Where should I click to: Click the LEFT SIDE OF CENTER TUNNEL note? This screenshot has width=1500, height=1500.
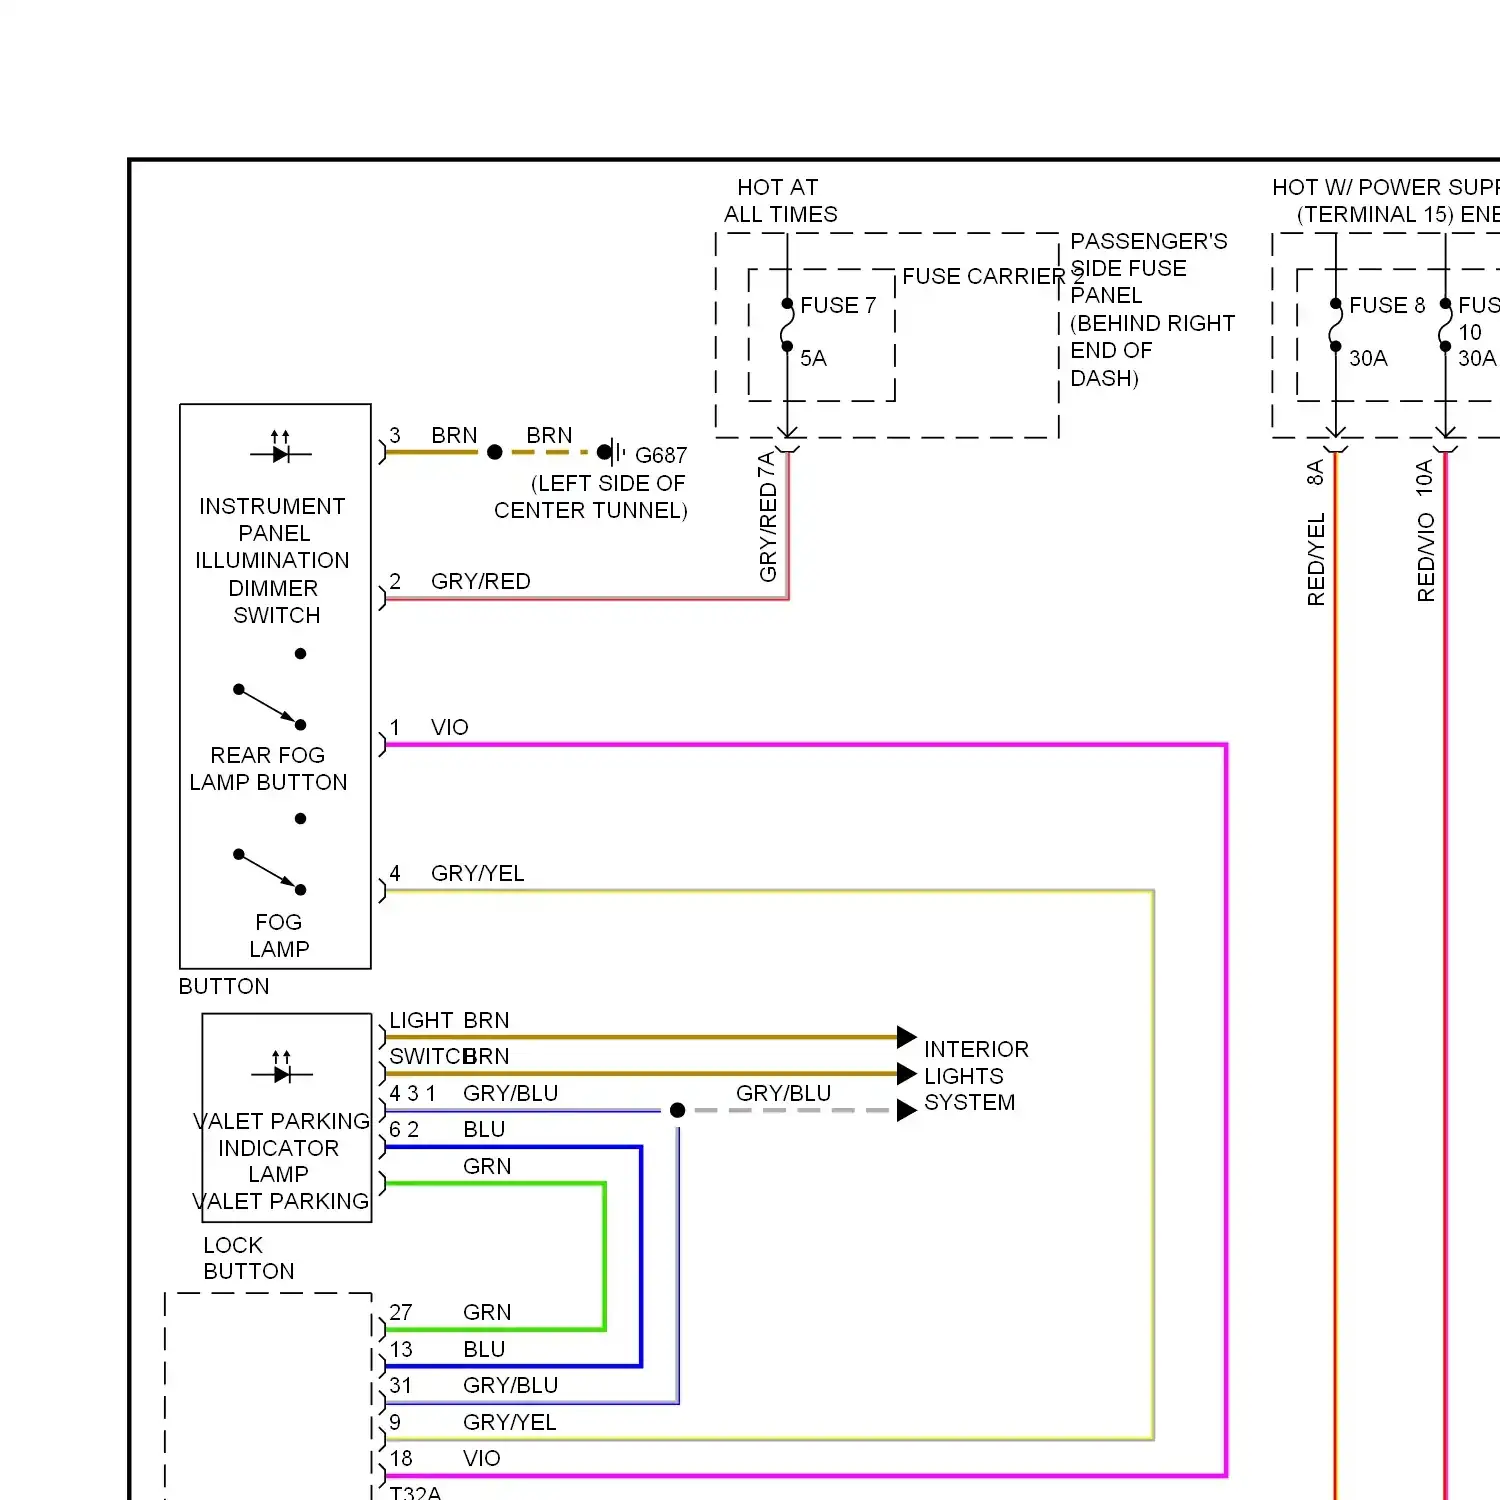tap(591, 497)
